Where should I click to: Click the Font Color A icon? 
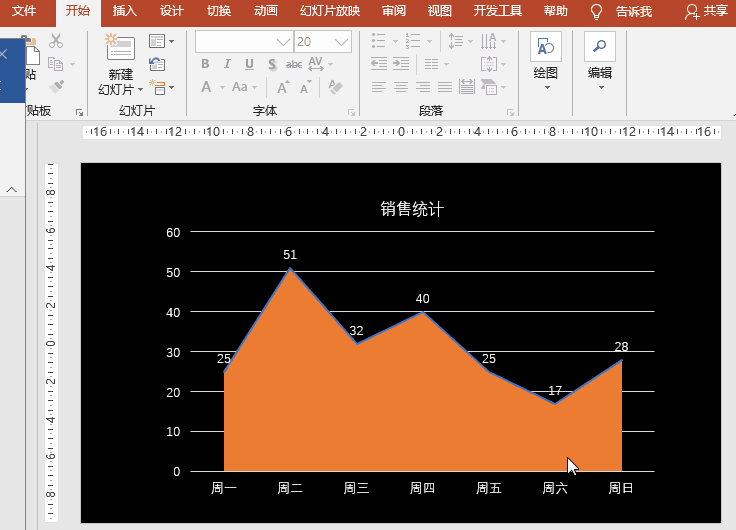206,87
